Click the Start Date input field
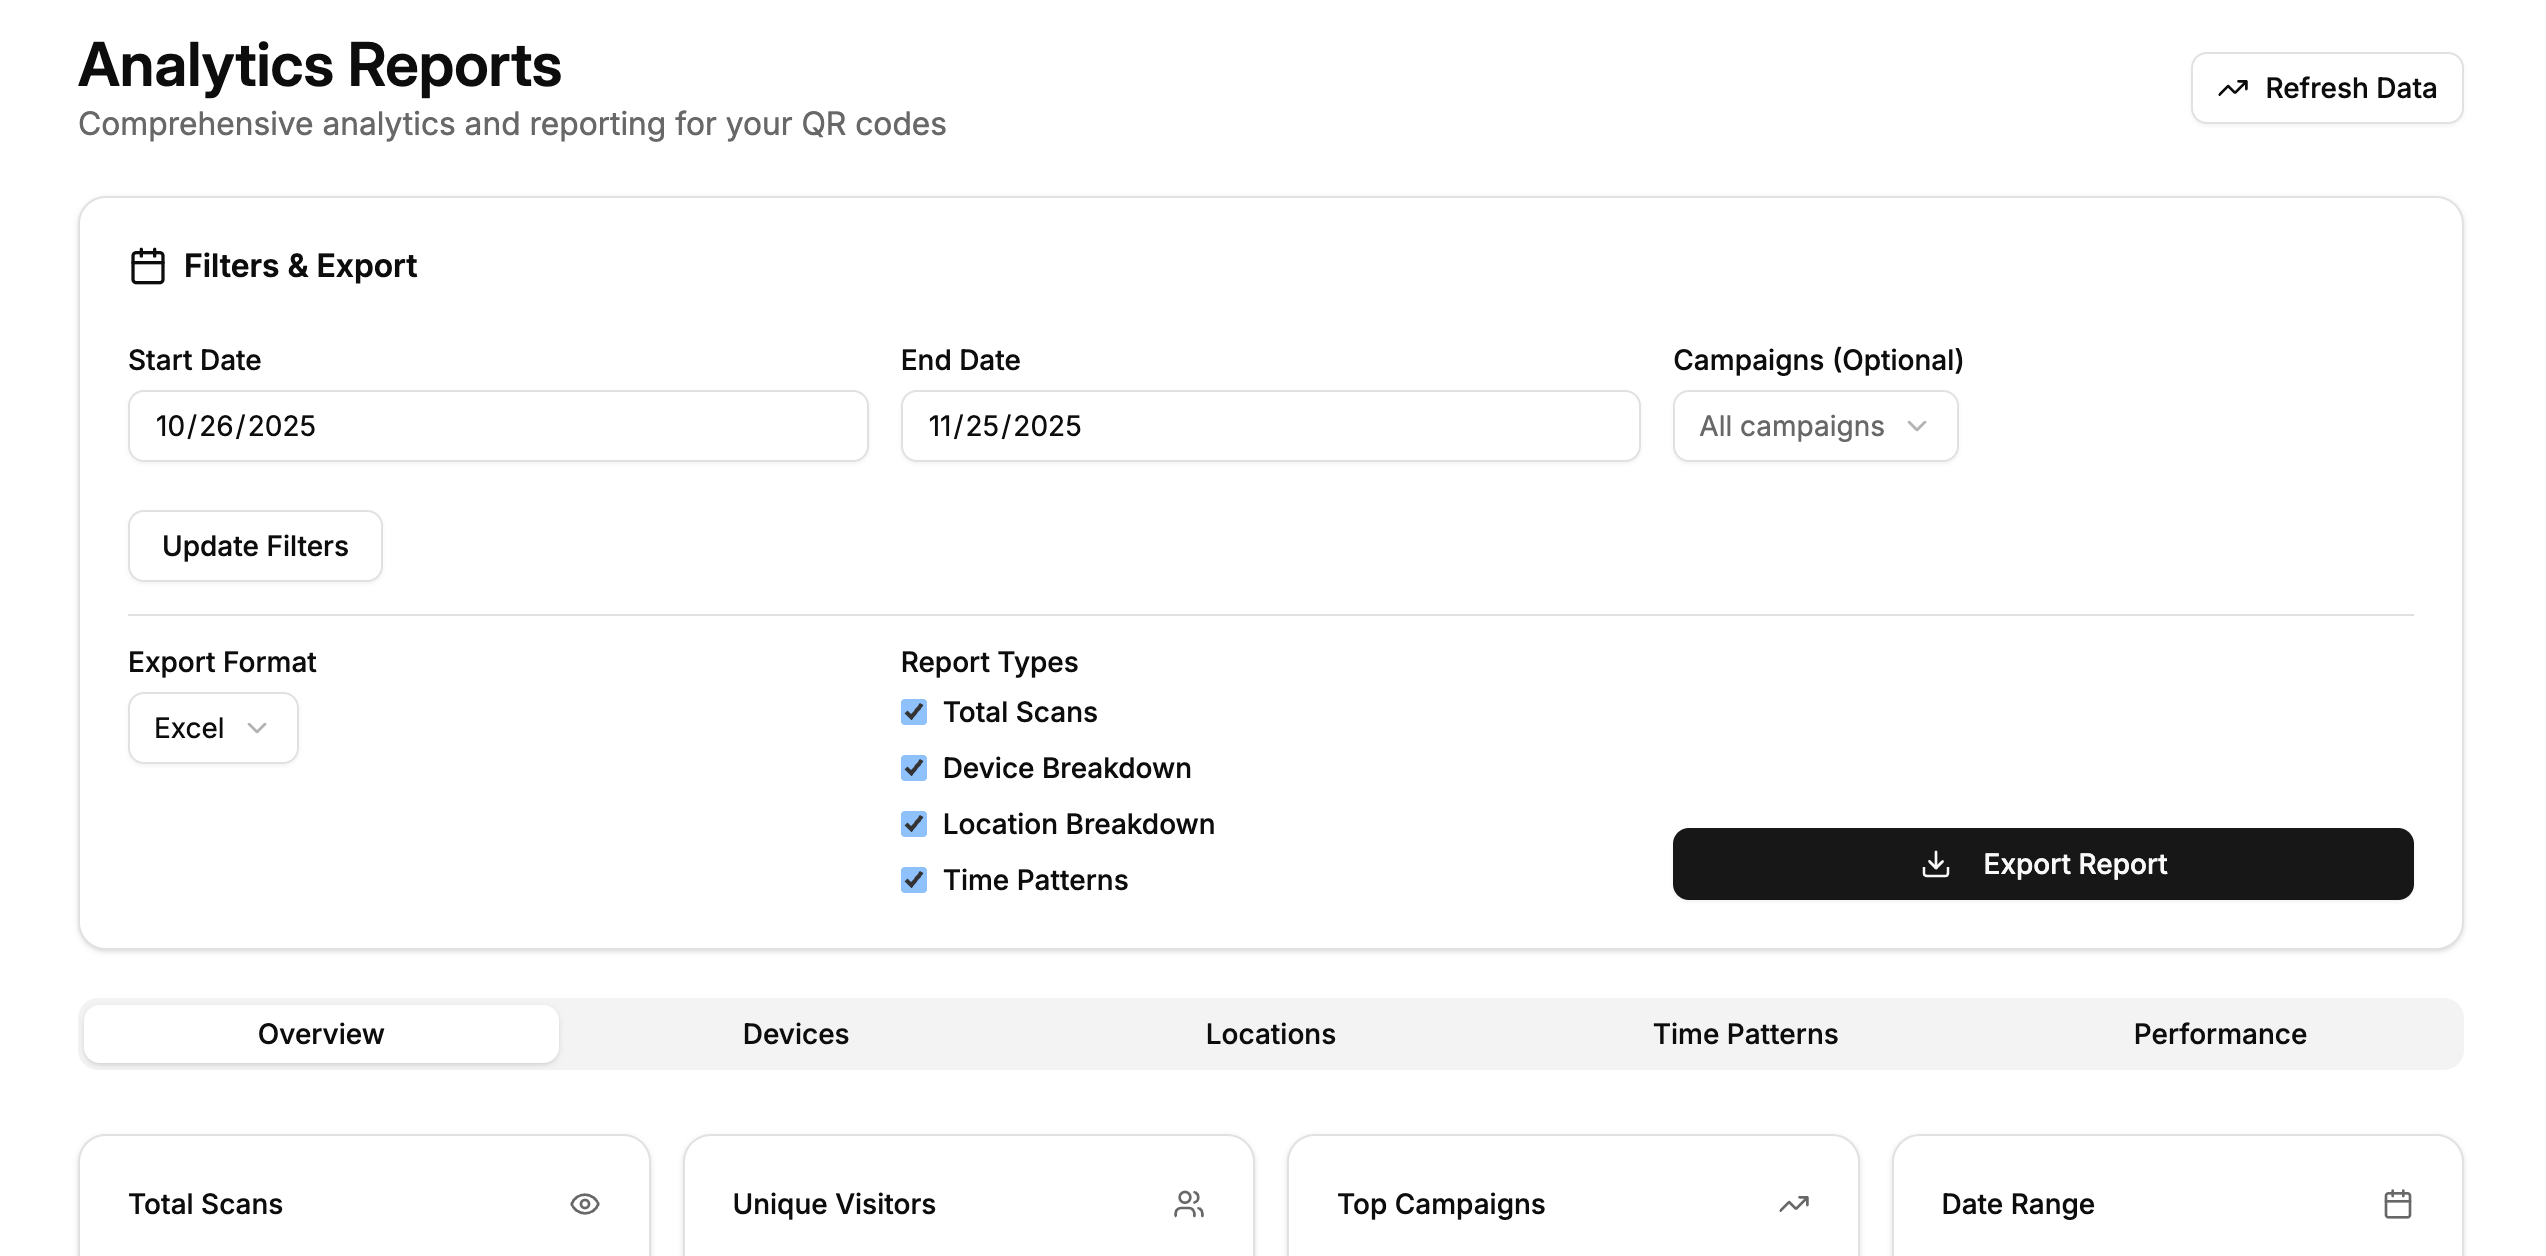 coord(498,426)
